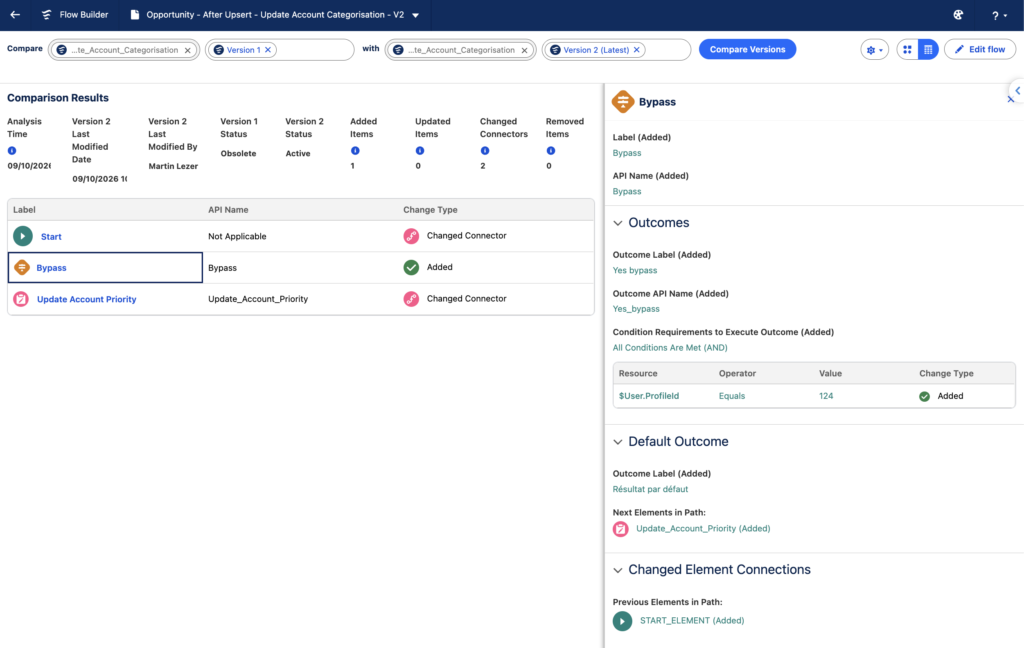
Task: Open the help question mark menu
Action: pos(999,15)
